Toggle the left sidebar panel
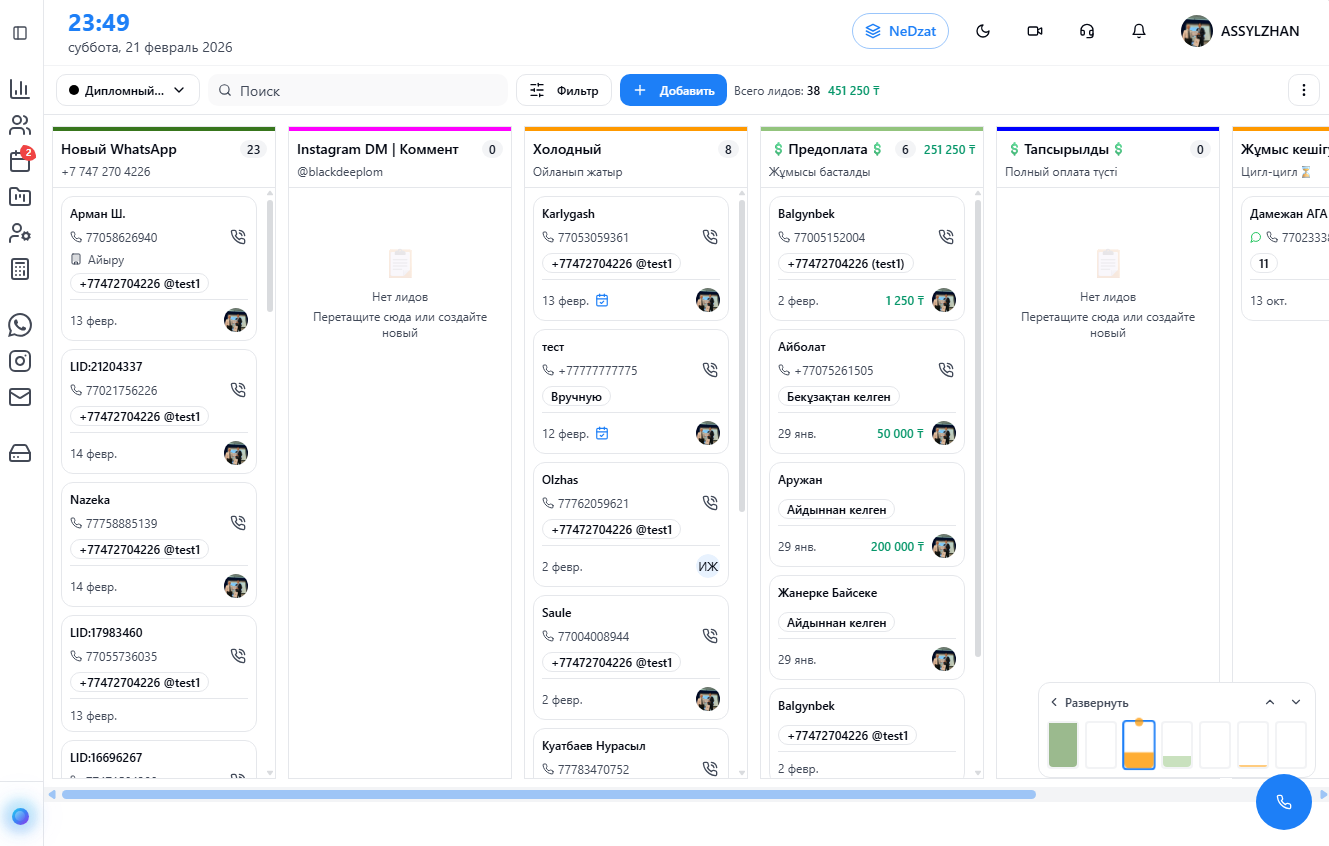The image size is (1329, 846). pos(20,33)
